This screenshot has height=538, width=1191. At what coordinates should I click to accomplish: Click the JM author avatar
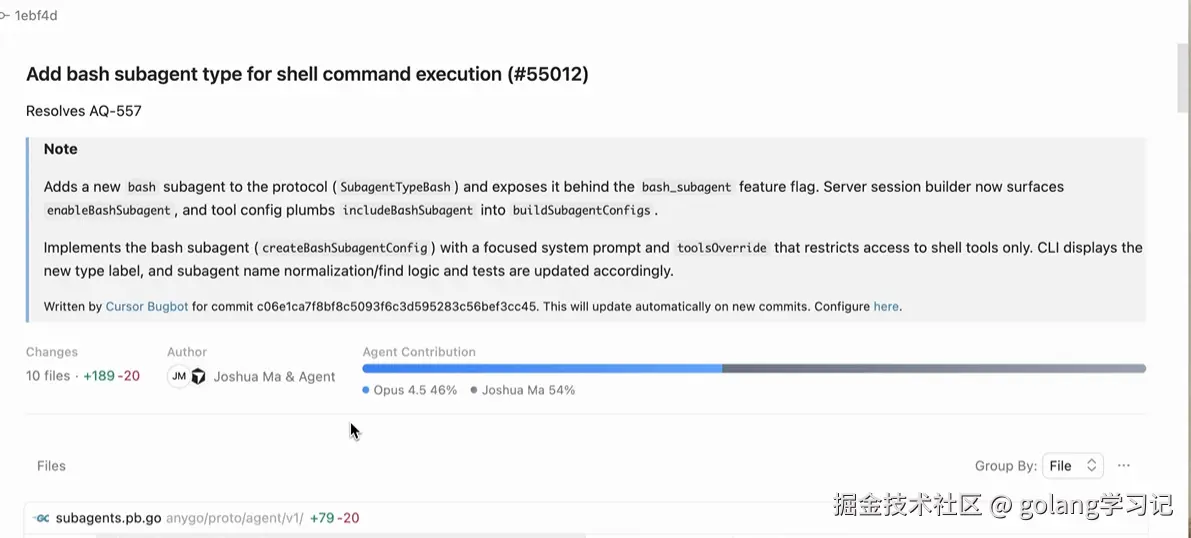(x=178, y=376)
